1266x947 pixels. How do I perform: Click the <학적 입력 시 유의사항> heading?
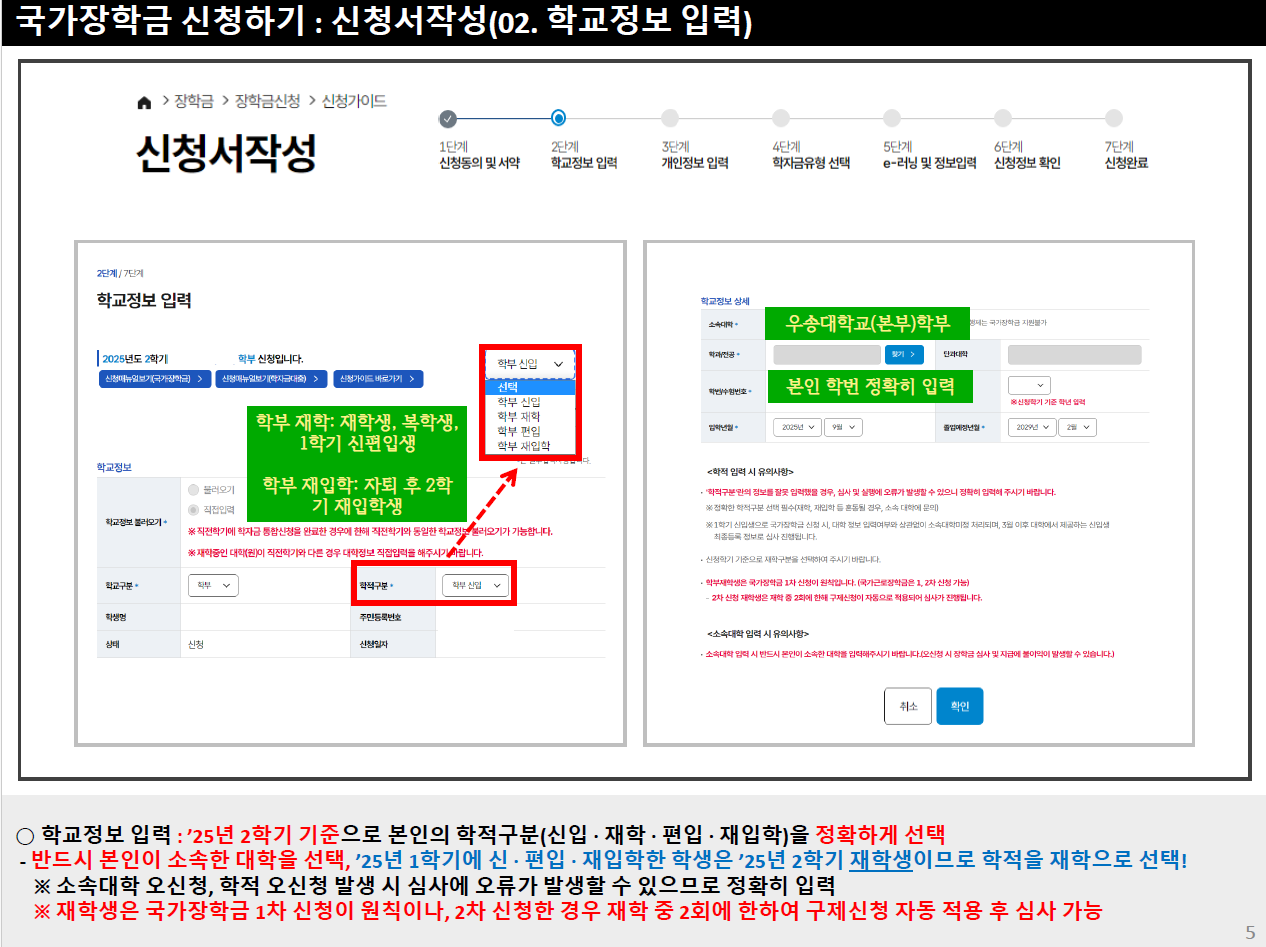750,471
